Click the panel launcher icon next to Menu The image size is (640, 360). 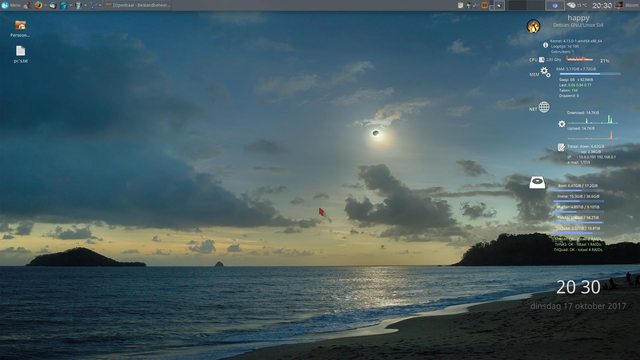tap(26, 5)
